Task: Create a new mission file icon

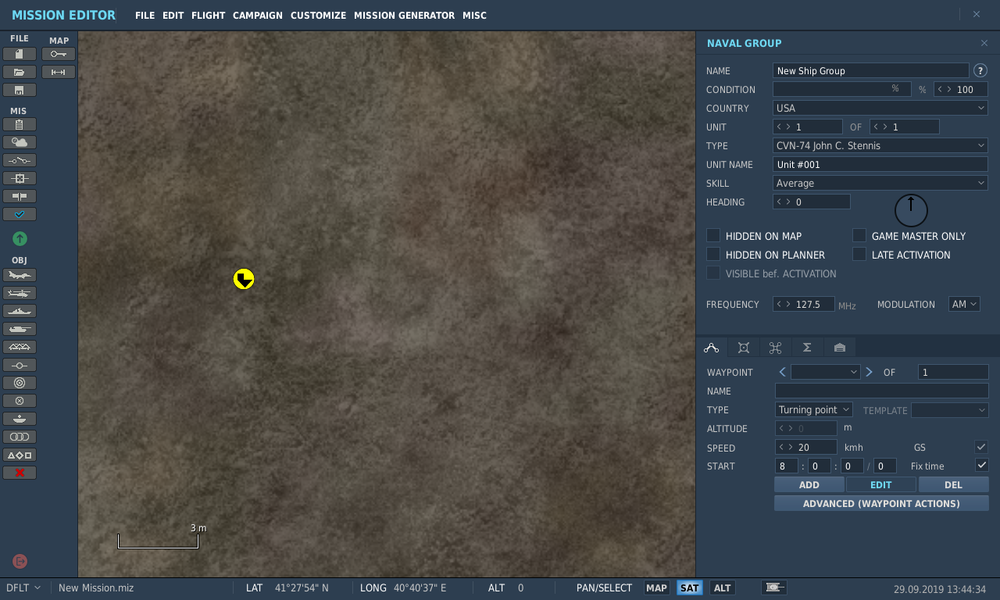Action: click(x=19, y=54)
